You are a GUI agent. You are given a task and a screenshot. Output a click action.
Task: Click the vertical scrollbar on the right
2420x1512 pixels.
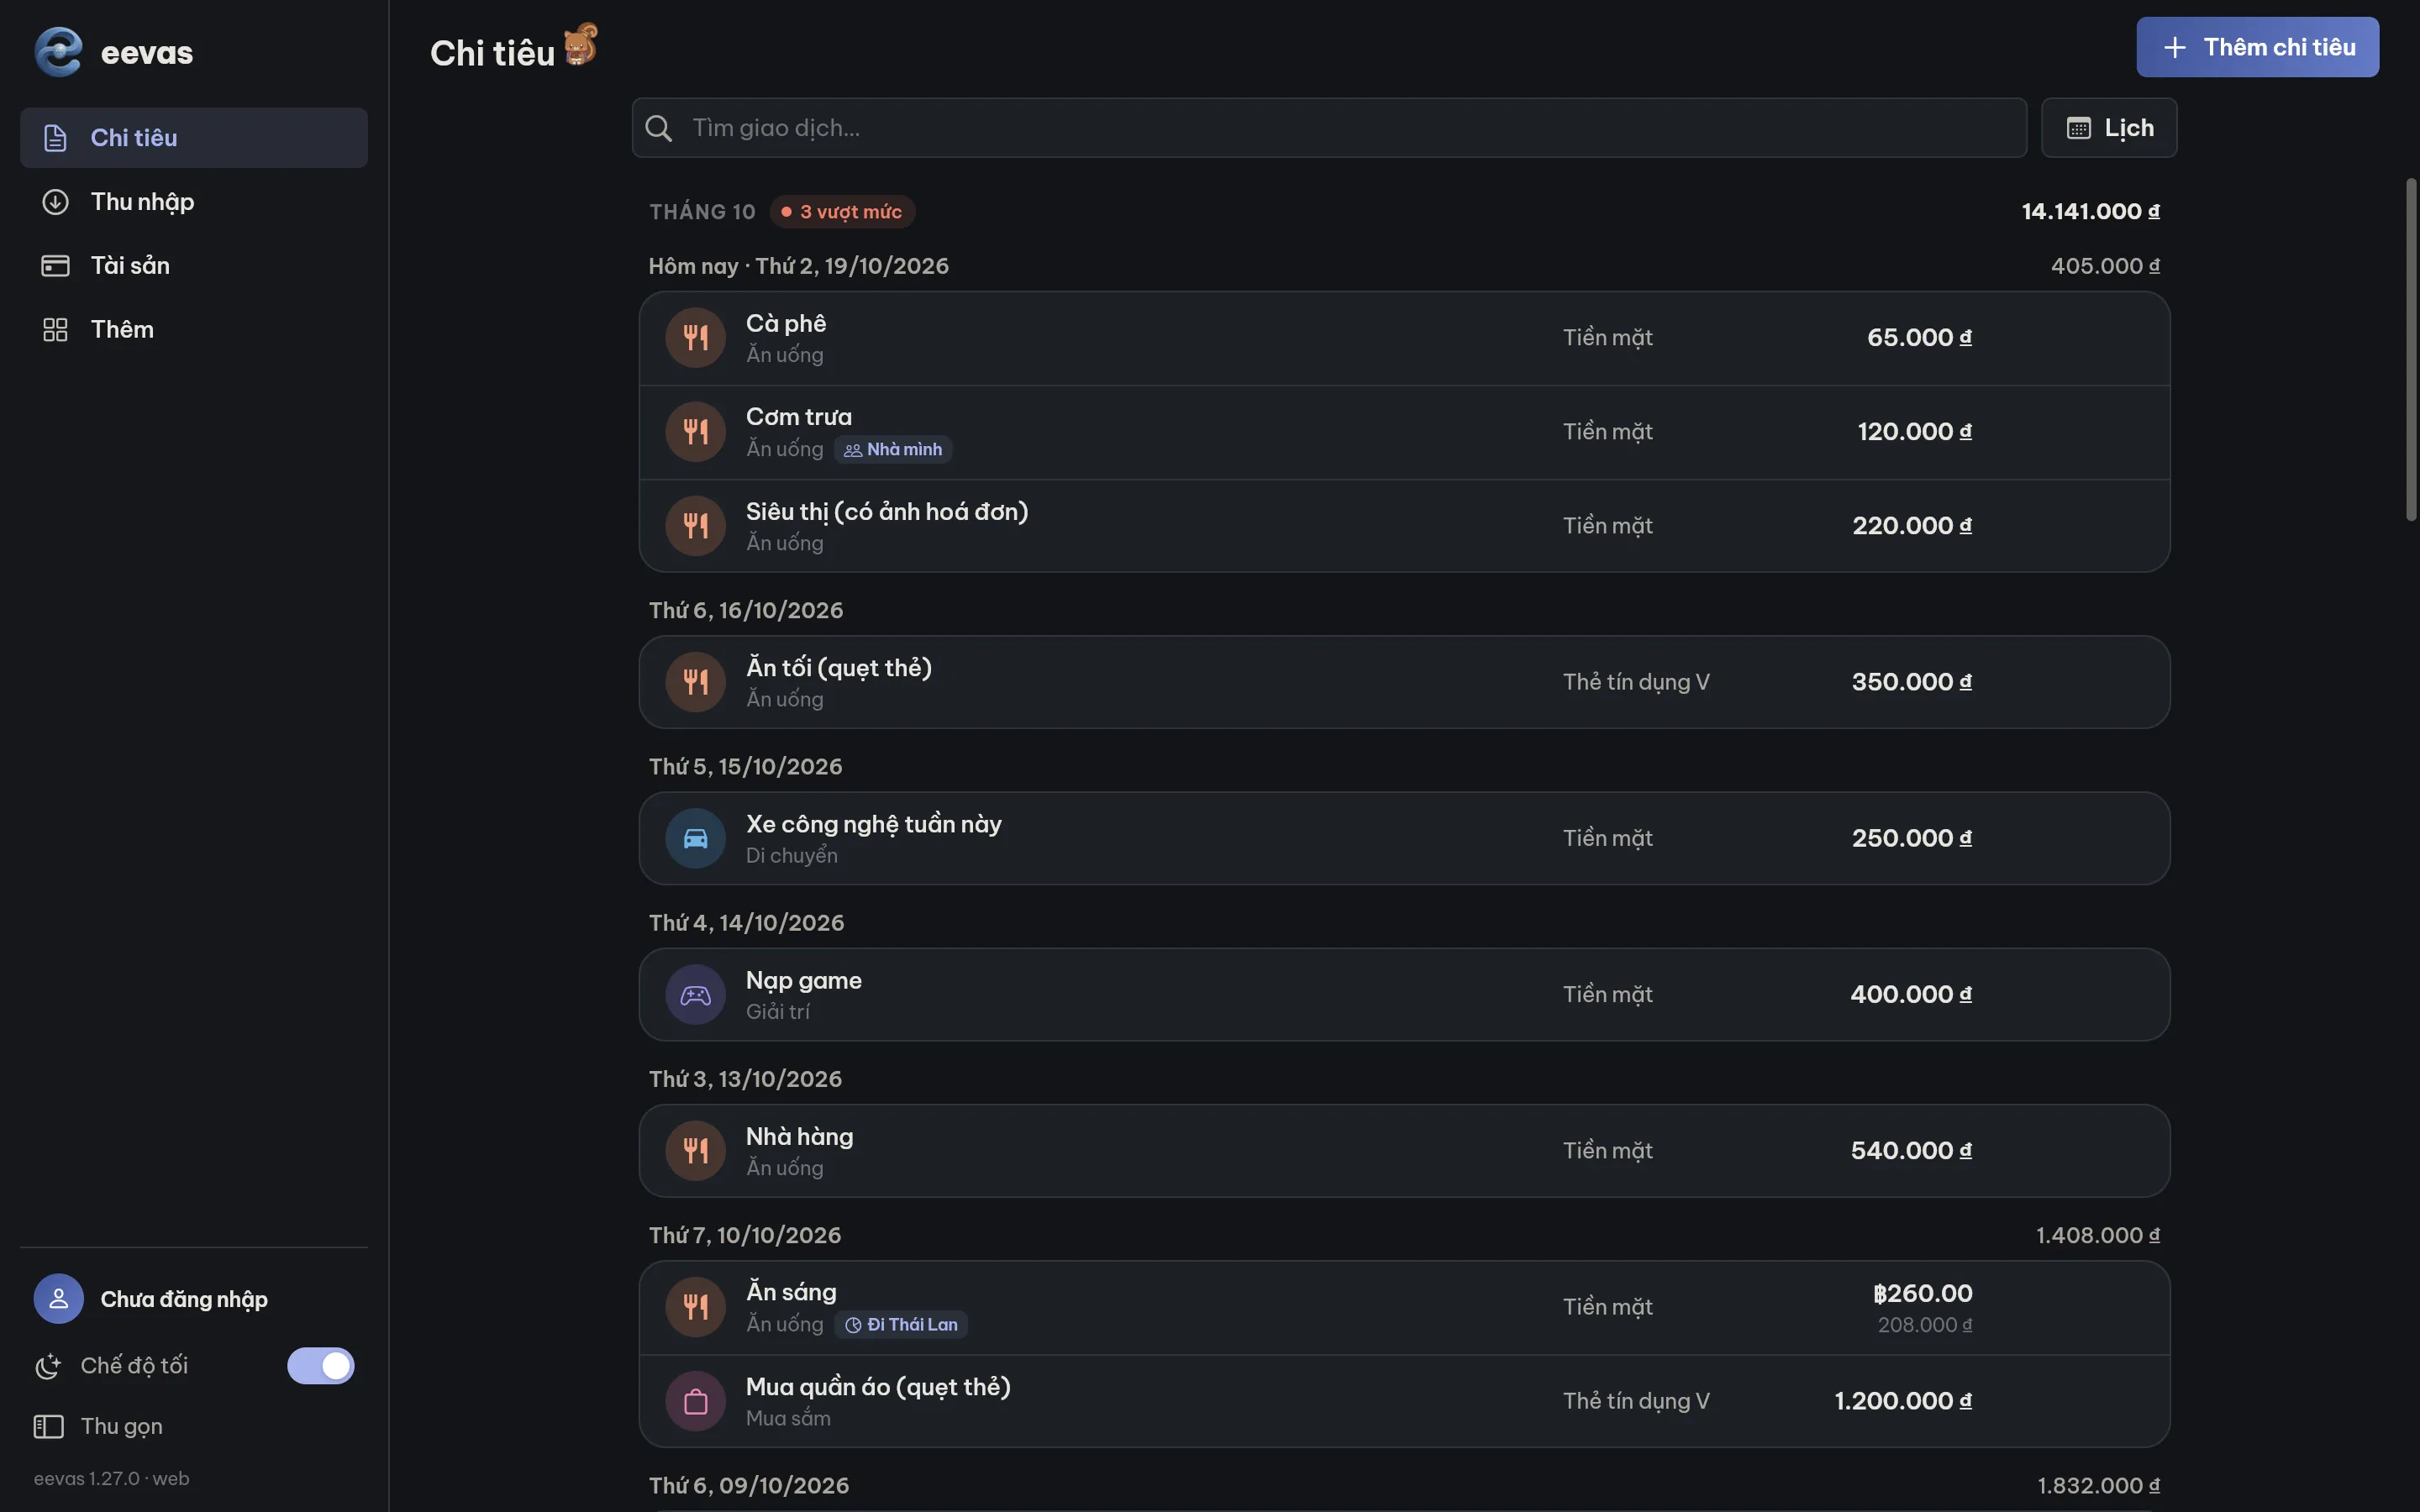[2411, 350]
